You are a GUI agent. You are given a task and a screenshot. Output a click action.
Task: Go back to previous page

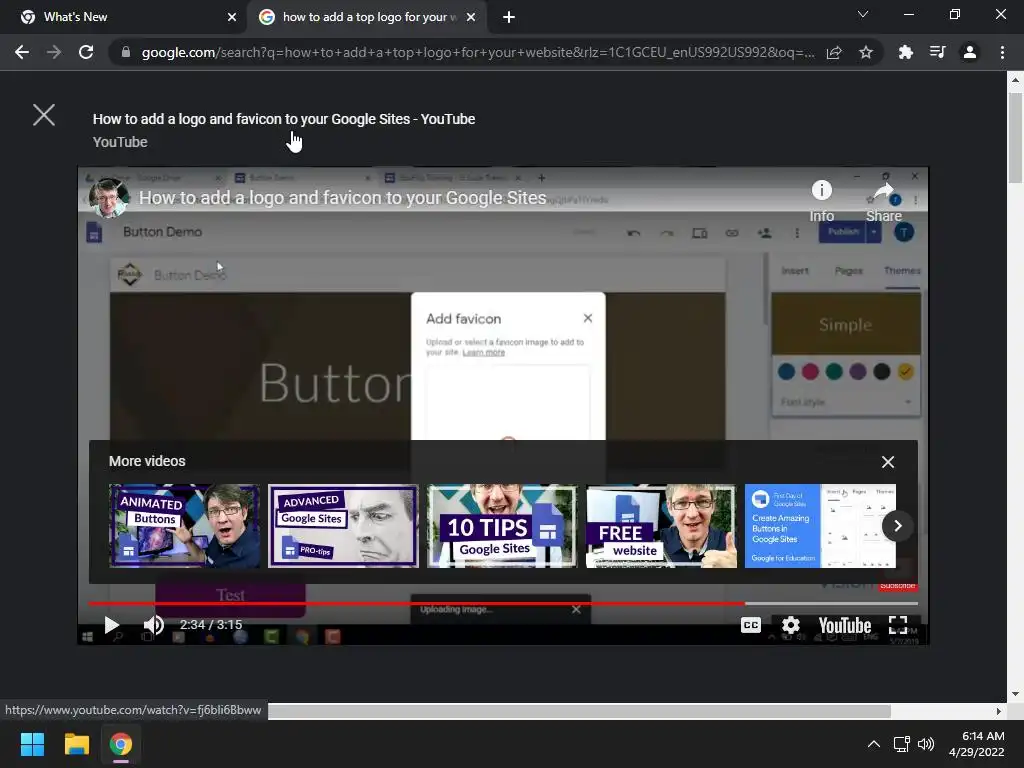click(22, 52)
